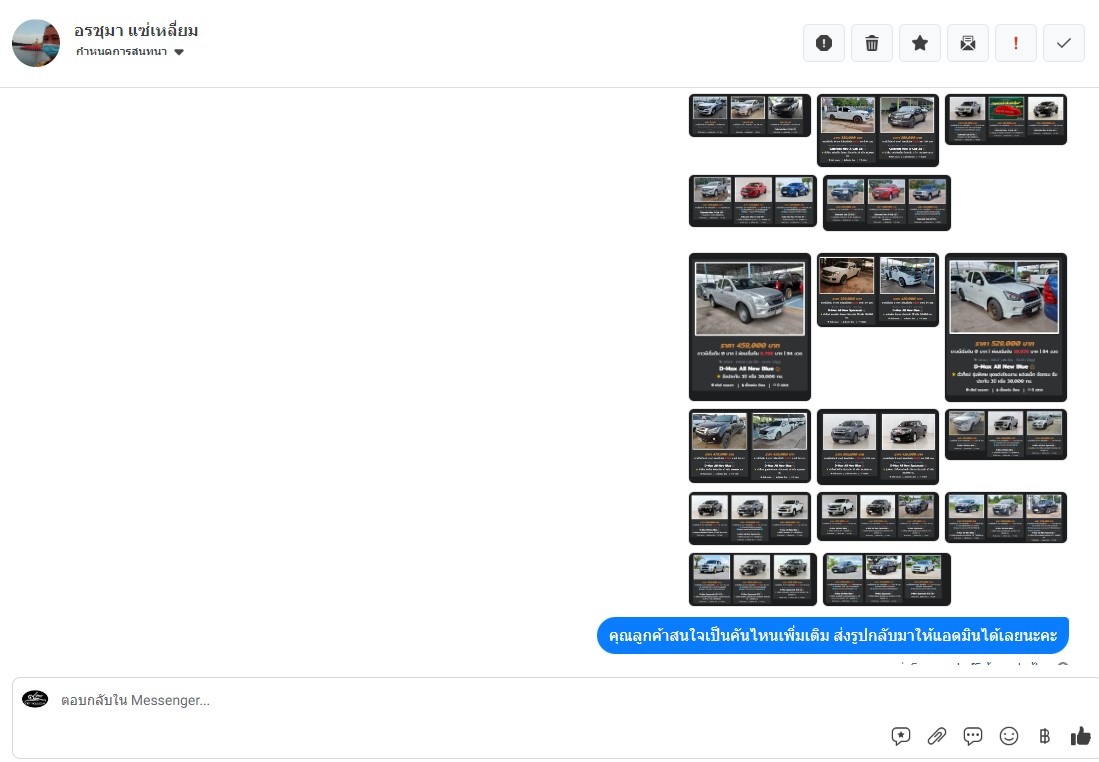This screenshot has width=1099, height=762.
Task: Delete the conversation using trash icon
Action: [872, 43]
